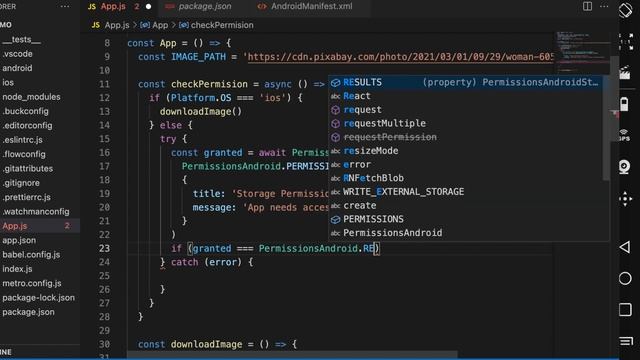Select requestMultiple suggestion
Screen dimensions: 640x360
pyautogui.click(x=465, y=123)
